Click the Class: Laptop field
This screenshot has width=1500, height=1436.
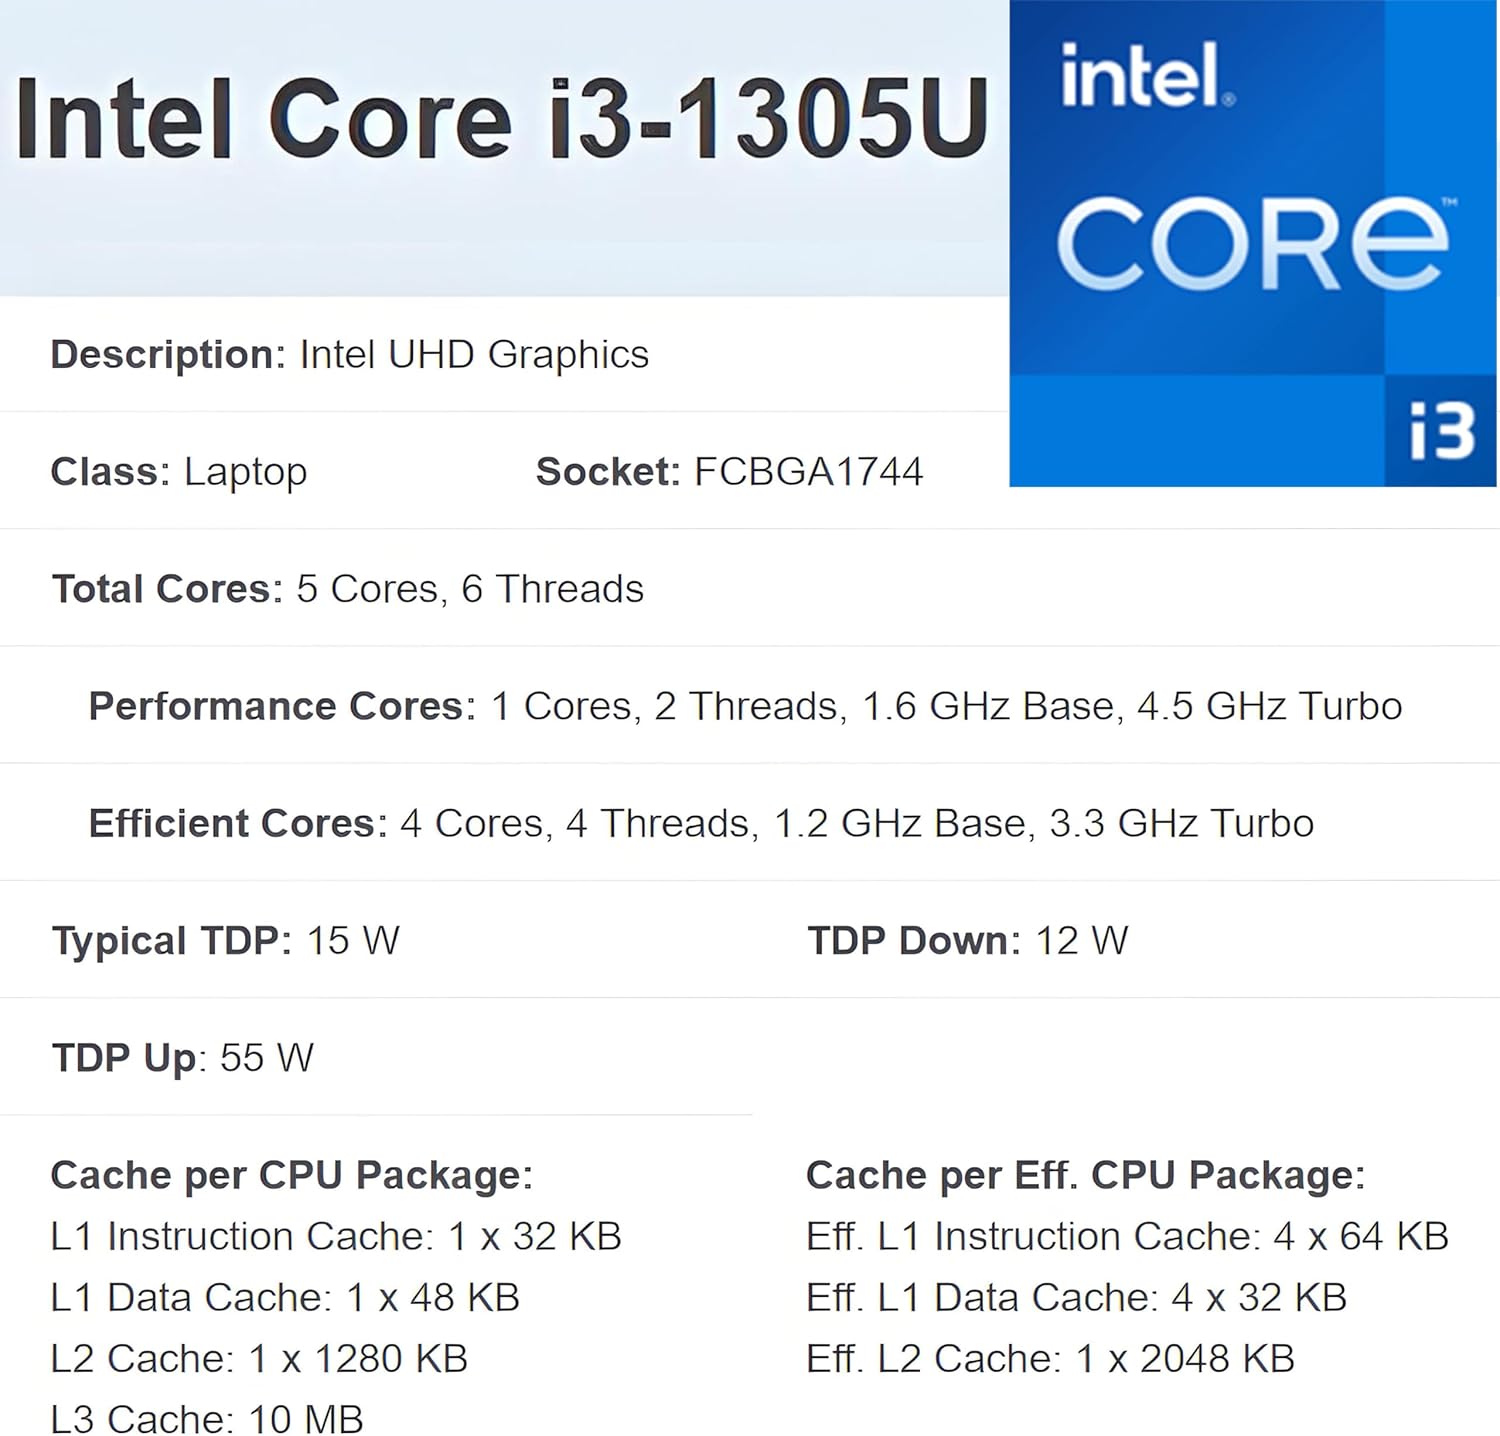point(179,472)
